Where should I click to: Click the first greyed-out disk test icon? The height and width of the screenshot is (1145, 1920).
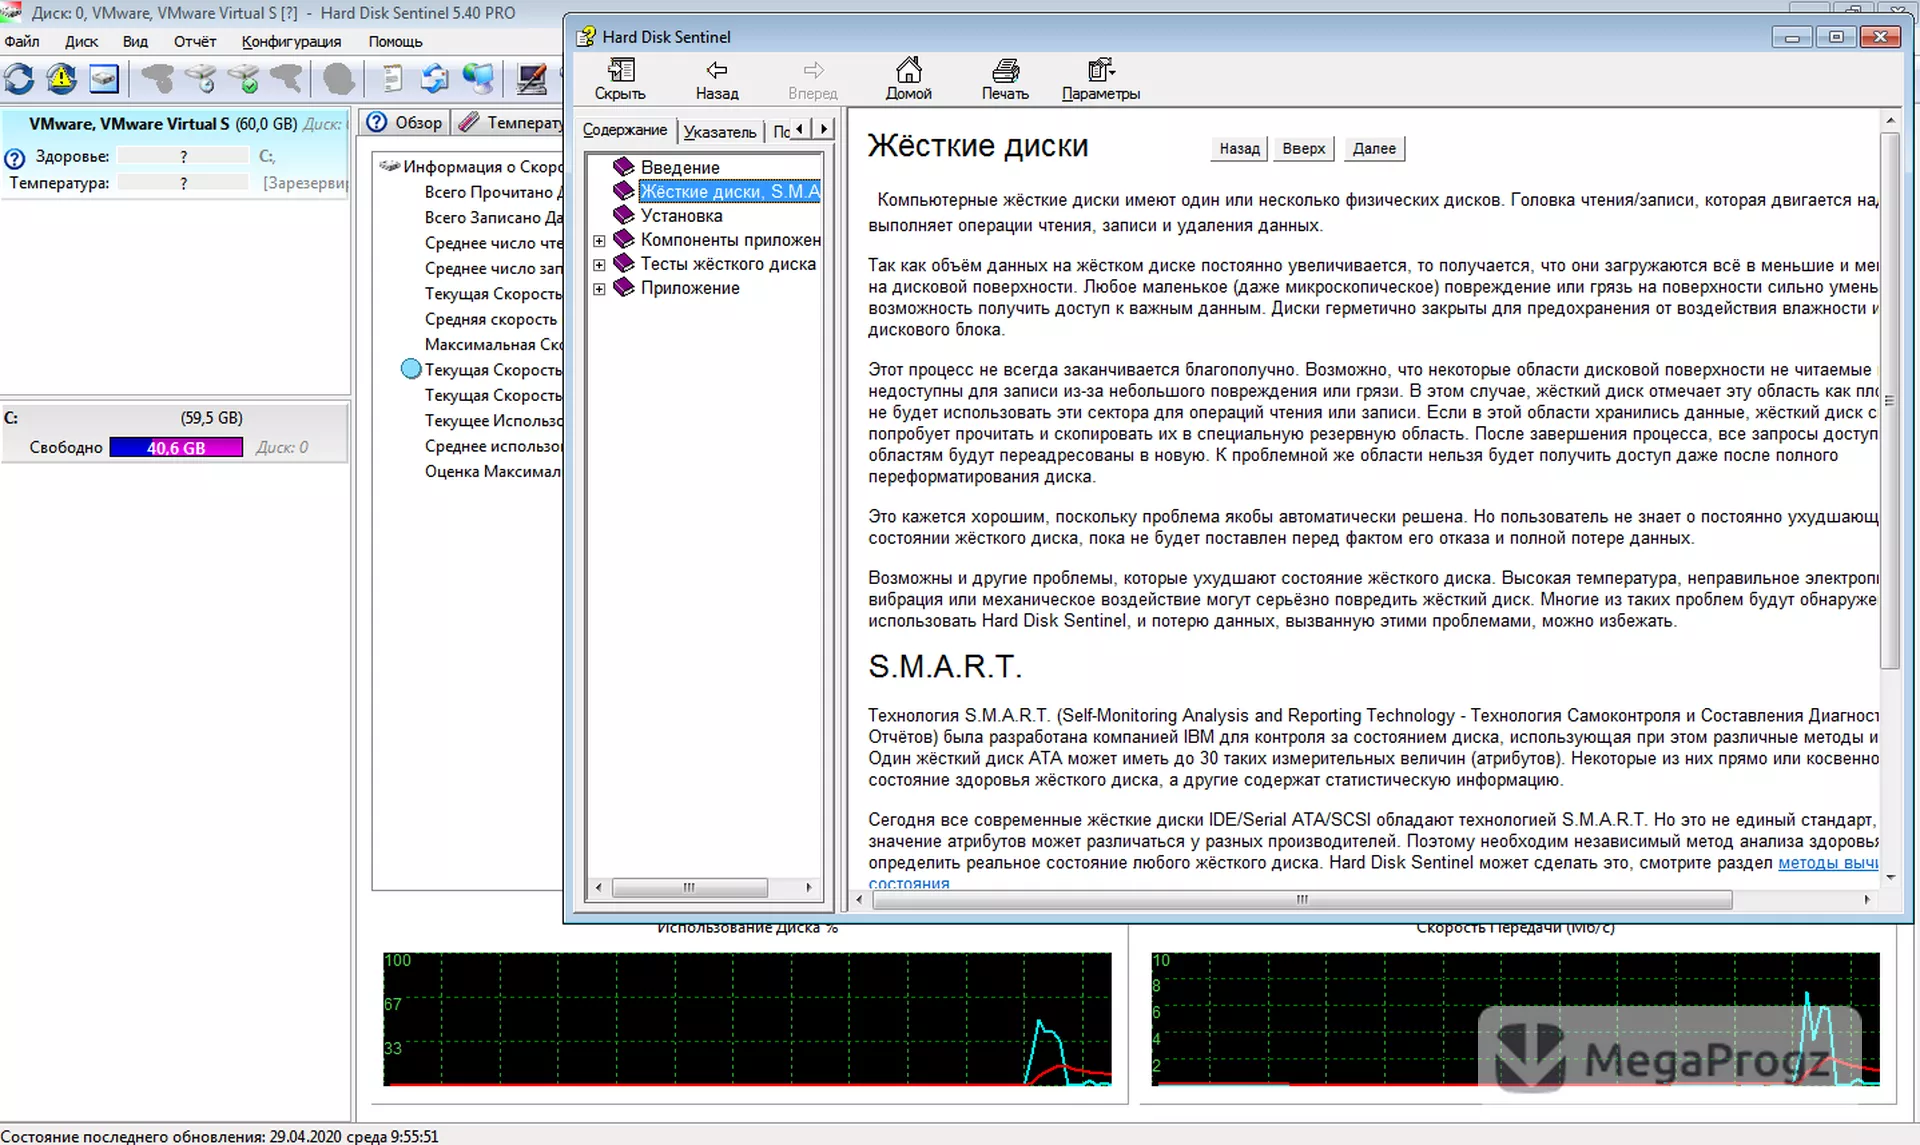pyautogui.click(x=156, y=78)
